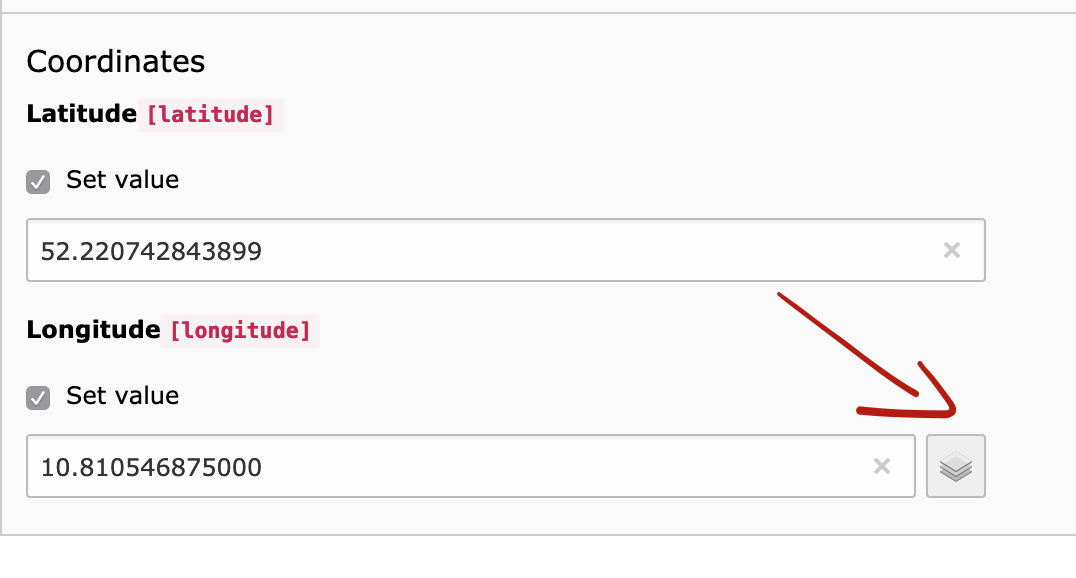
Task: Open the map layers picker button
Action: point(956,466)
